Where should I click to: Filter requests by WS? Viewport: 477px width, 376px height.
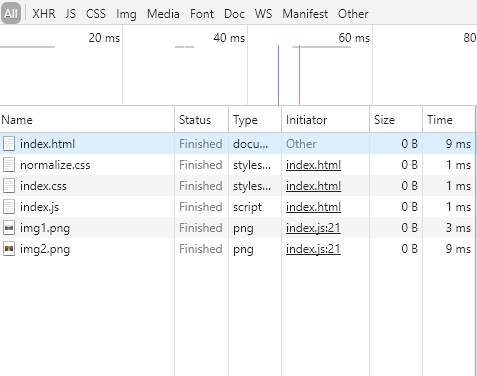263,14
